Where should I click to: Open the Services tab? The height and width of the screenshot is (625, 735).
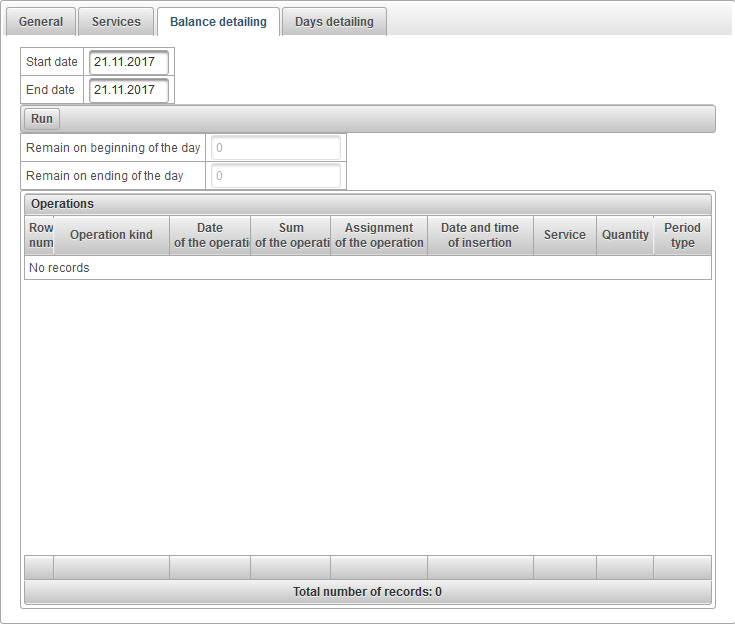tap(116, 21)
